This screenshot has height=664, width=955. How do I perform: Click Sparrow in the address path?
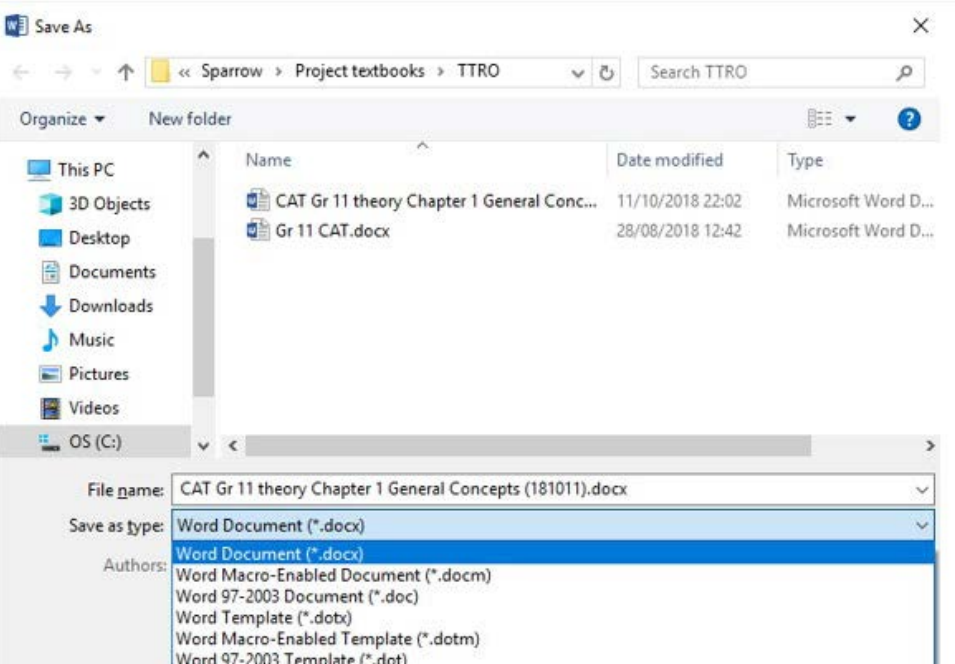coord(231,71)
